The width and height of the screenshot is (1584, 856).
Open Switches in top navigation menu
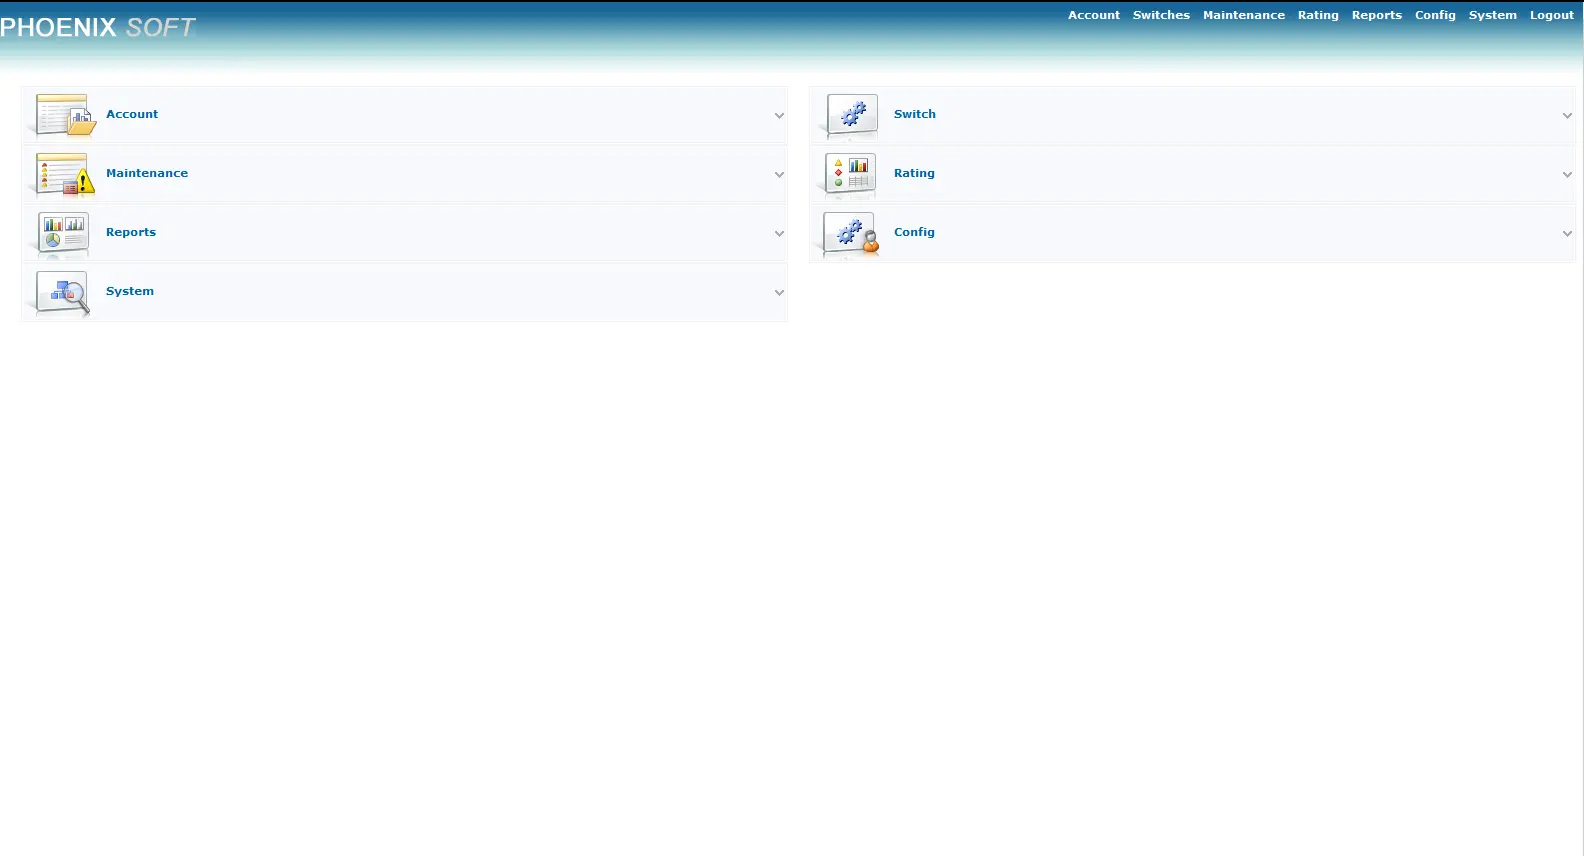1161,15
